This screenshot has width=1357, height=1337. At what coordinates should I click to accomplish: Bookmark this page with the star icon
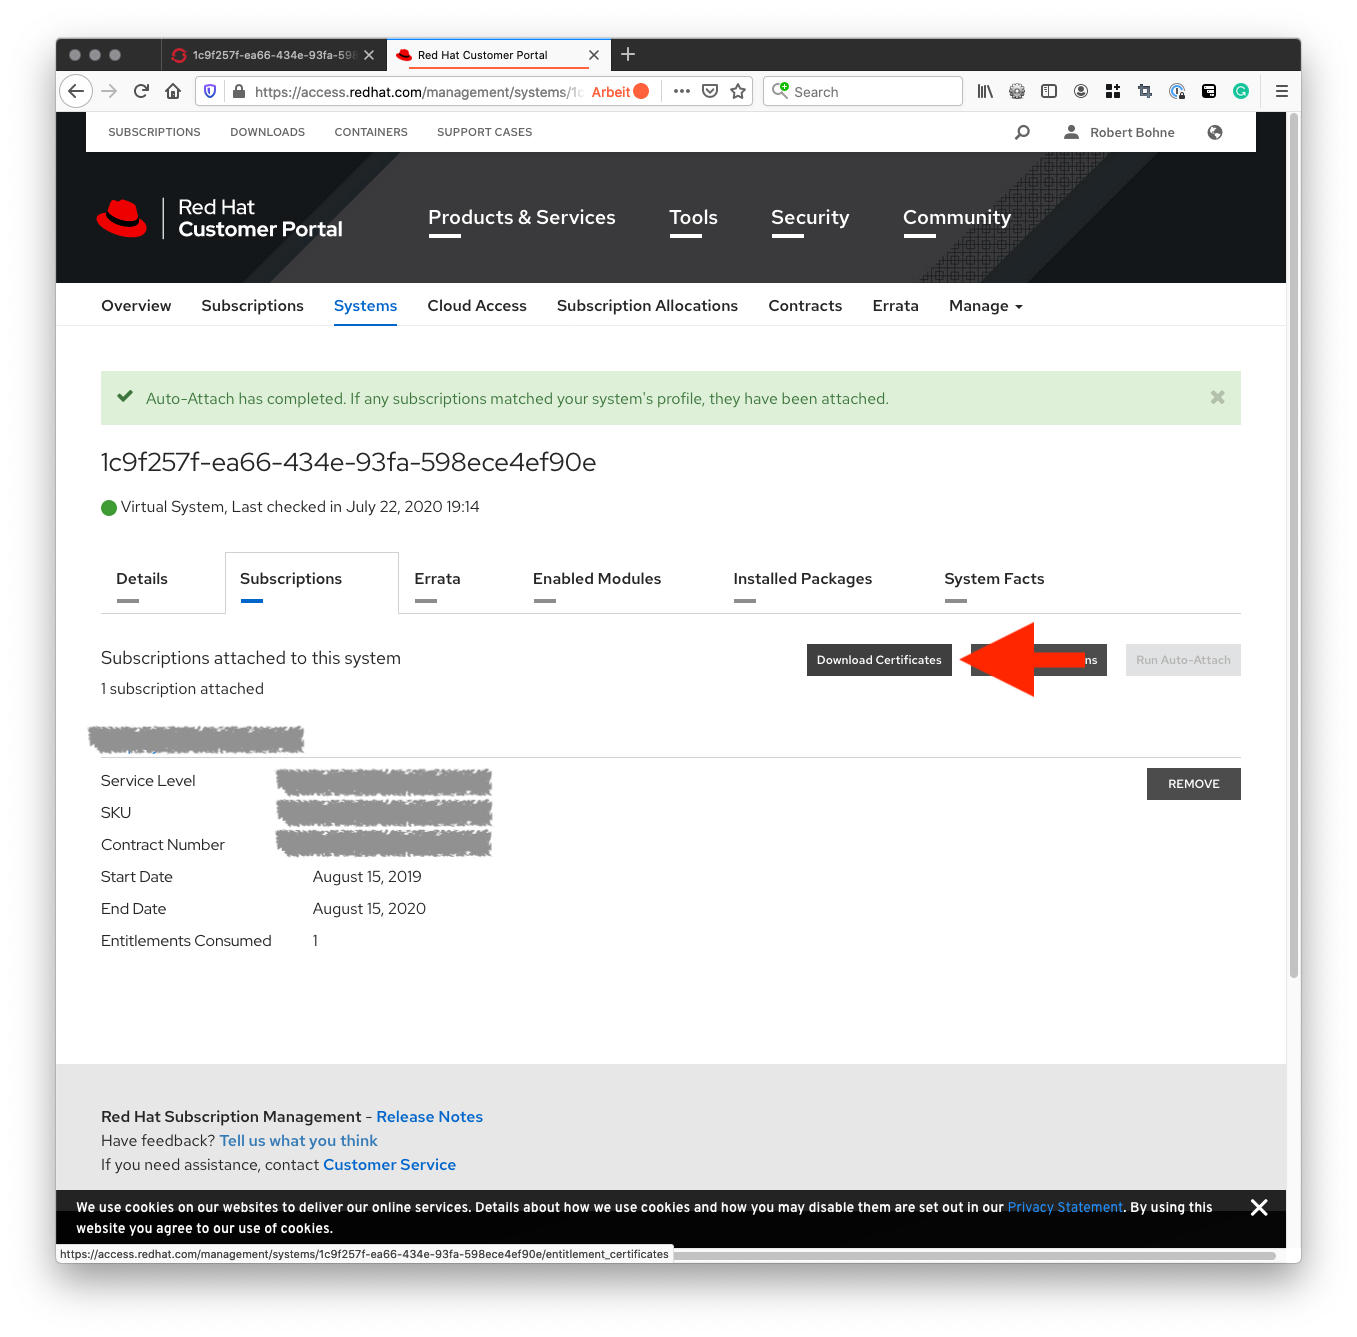click(x=738, y=91)
